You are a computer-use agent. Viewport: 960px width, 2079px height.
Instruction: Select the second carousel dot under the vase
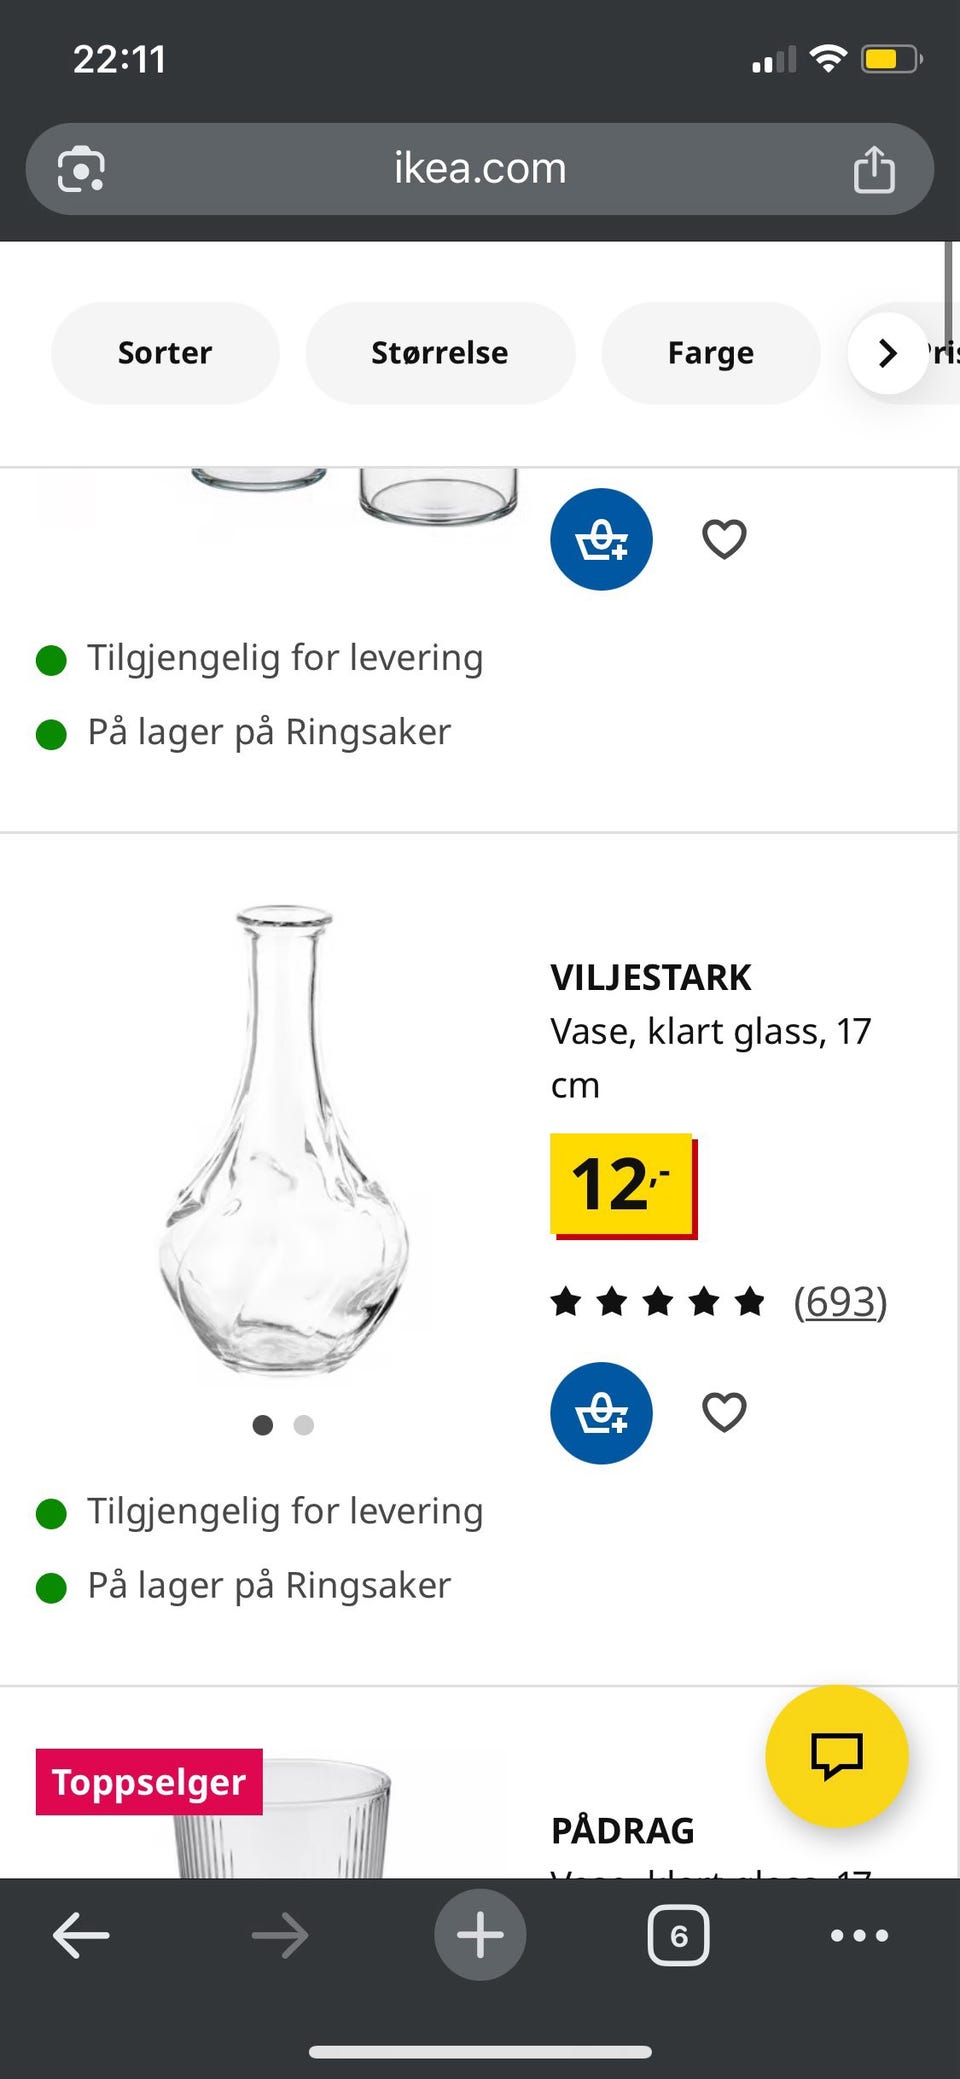303,1425
